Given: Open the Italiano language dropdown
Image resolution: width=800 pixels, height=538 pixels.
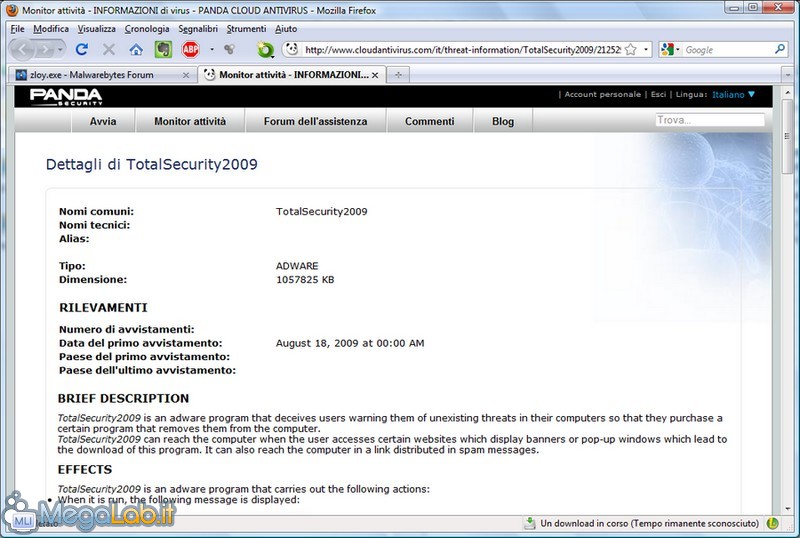Looking at the screenshot, I should [x=734, y=95].
